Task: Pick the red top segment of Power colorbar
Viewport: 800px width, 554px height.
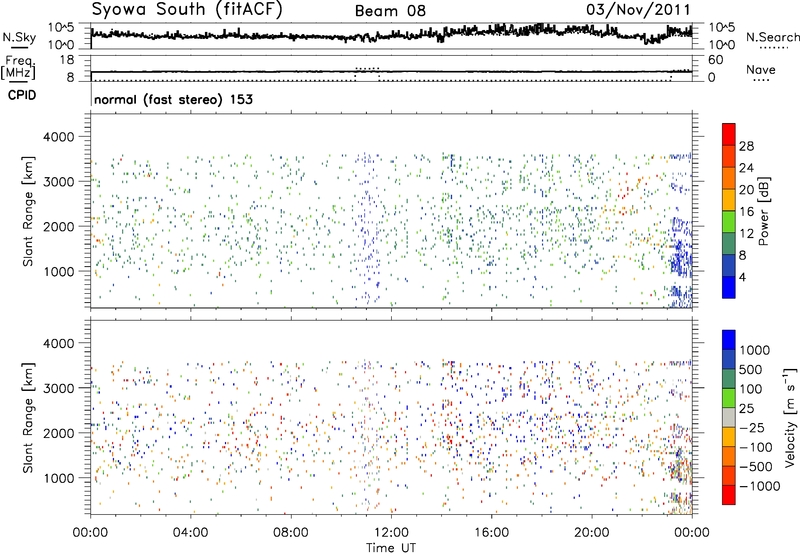Action: [x=729, y=134]
